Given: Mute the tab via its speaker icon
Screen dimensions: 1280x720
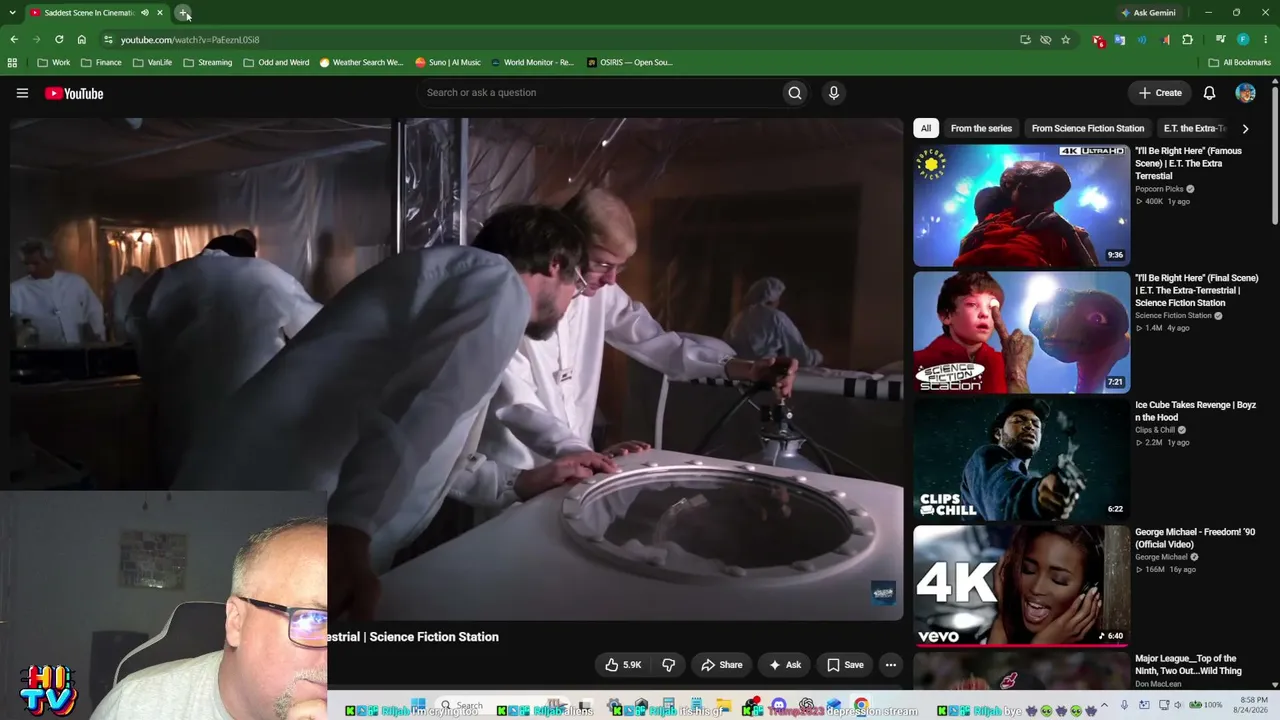Looking at the screenshot, I should click(x=145, y=13).
